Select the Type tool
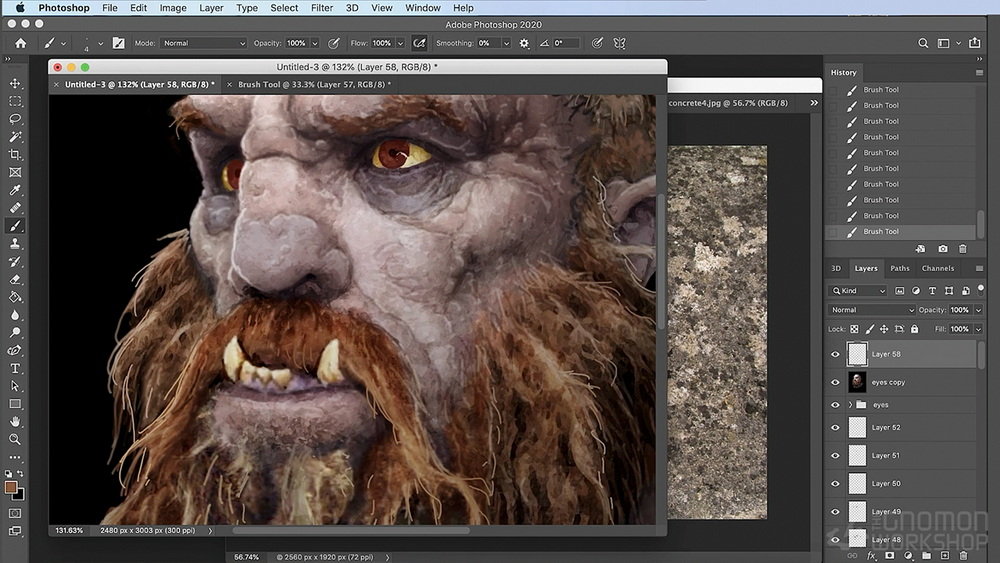Image resolution: width=1000 pixels, height=563 pixels. [x=15, y=369]
